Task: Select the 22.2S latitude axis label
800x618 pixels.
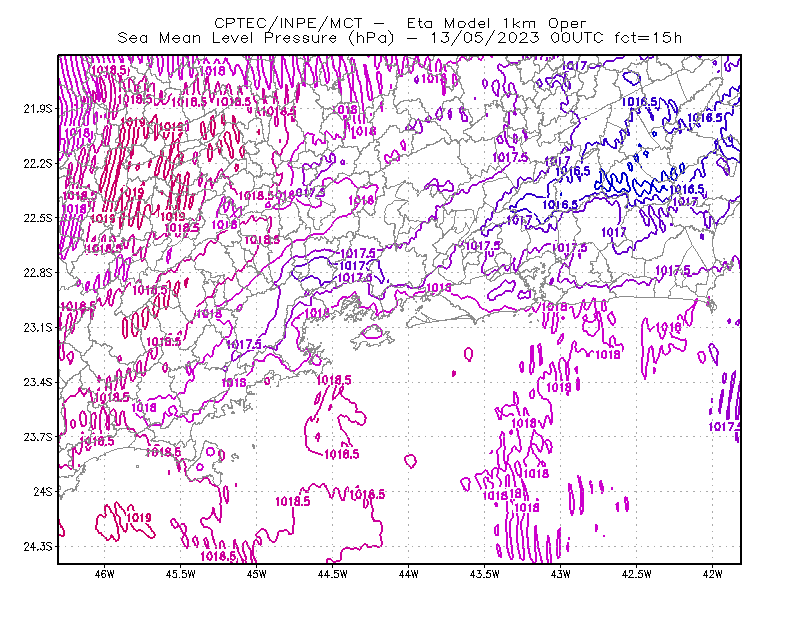Action: point(38,163)
